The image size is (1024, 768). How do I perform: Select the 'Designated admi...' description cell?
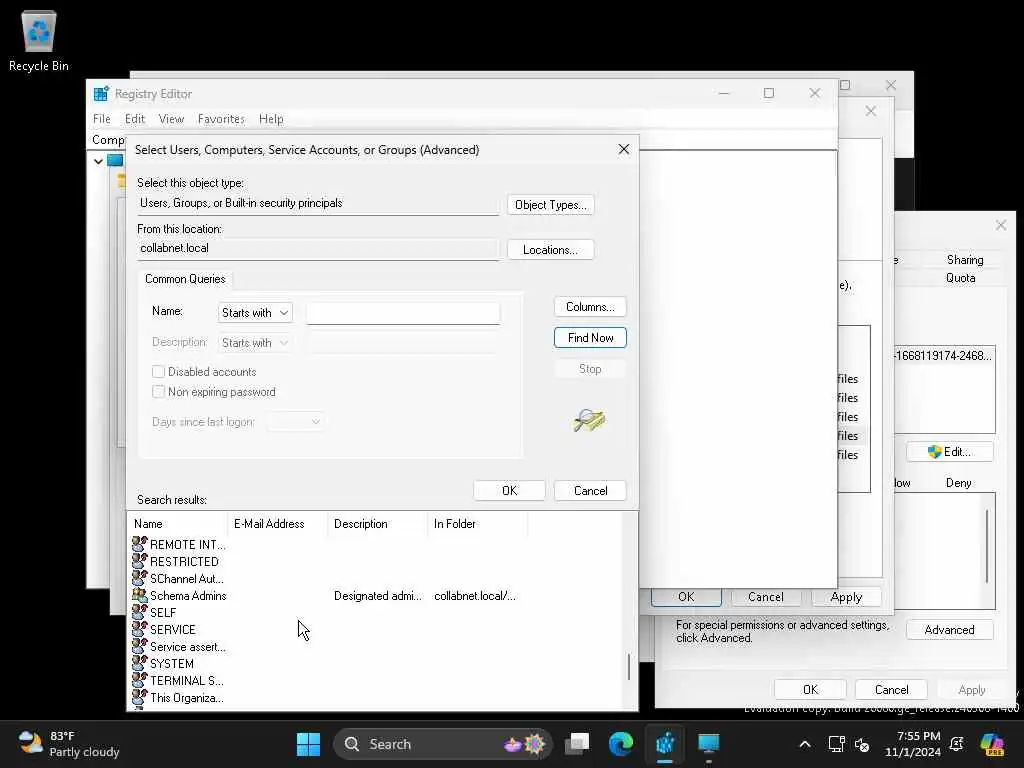pyautogui.click(x=377, y=596)
